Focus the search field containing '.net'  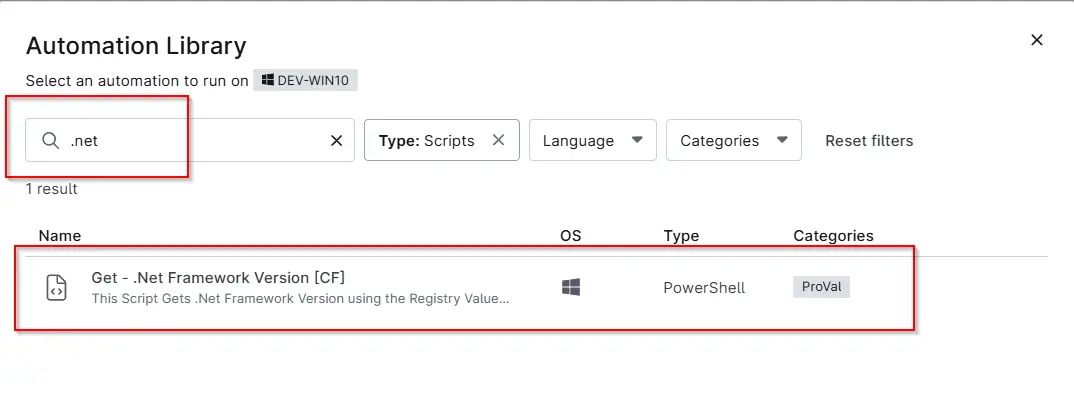pyautogui.click(x=190, y=140)
